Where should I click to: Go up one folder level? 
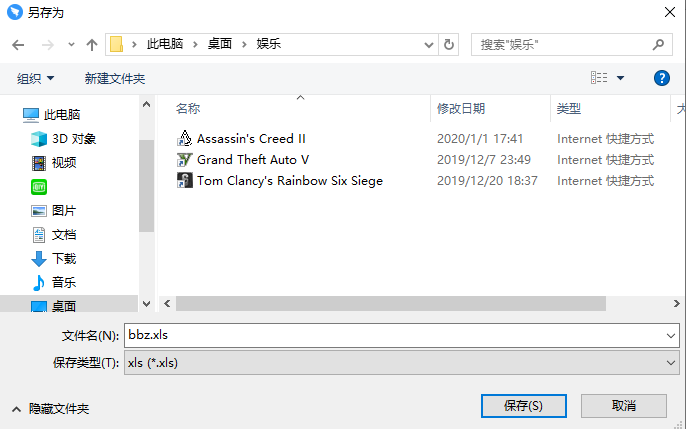92,45
